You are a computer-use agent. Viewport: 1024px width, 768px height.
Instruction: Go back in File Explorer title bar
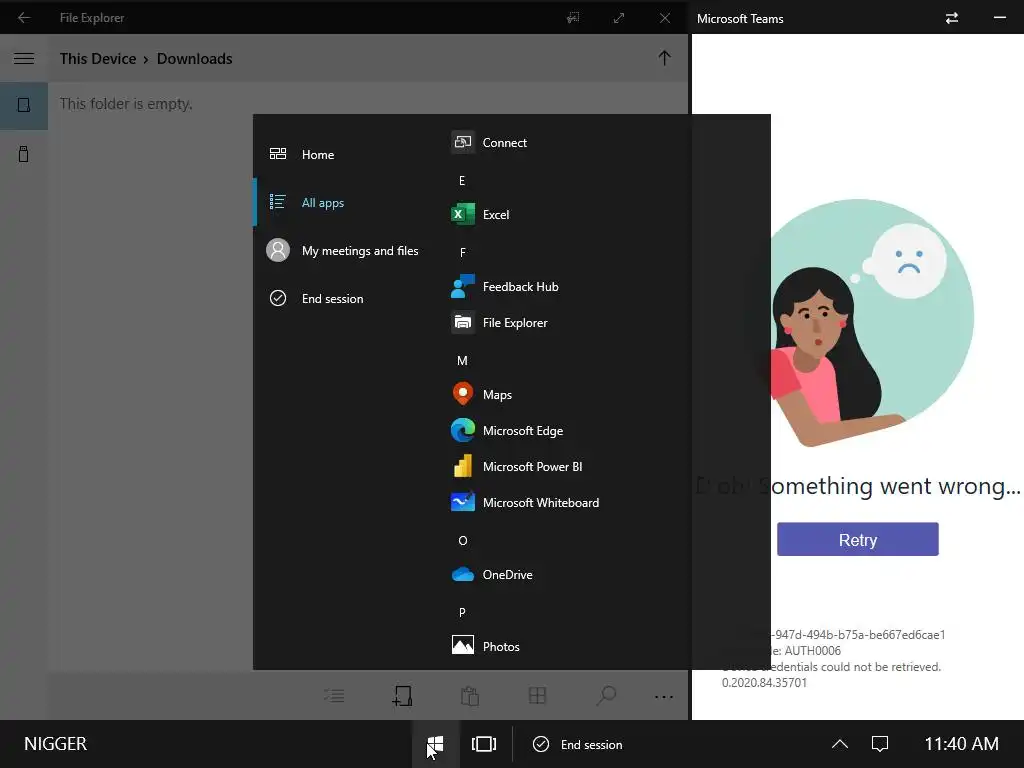pos(24,18)
